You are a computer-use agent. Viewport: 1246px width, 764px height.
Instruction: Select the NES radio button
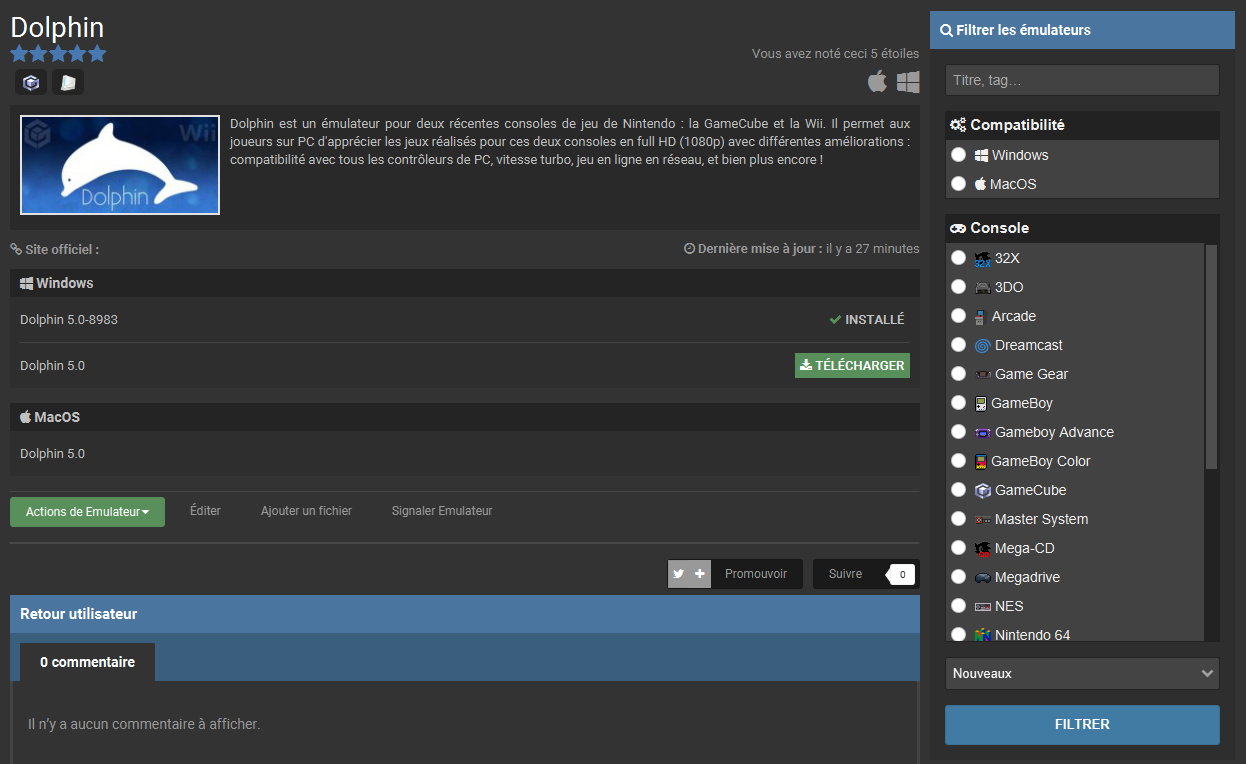click(x=958, y=606)
